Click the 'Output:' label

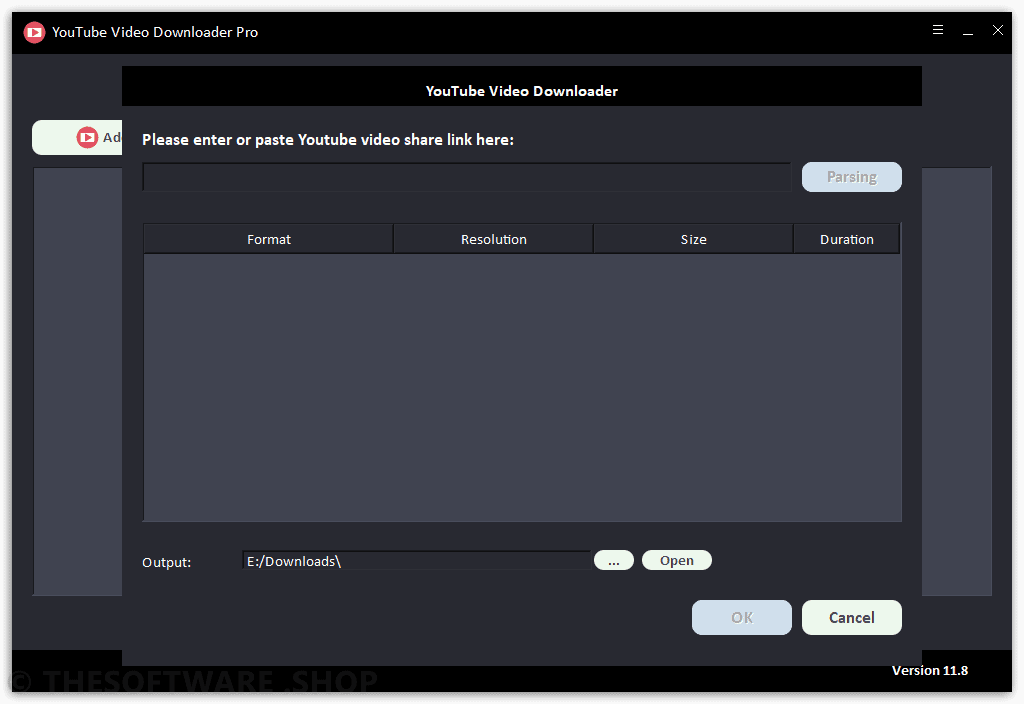[167, 562]
